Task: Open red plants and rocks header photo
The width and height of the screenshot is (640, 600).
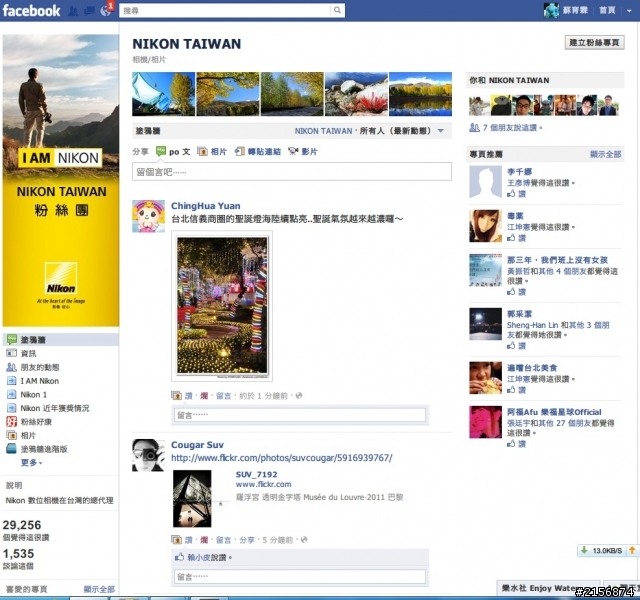Action: [356, 94]
